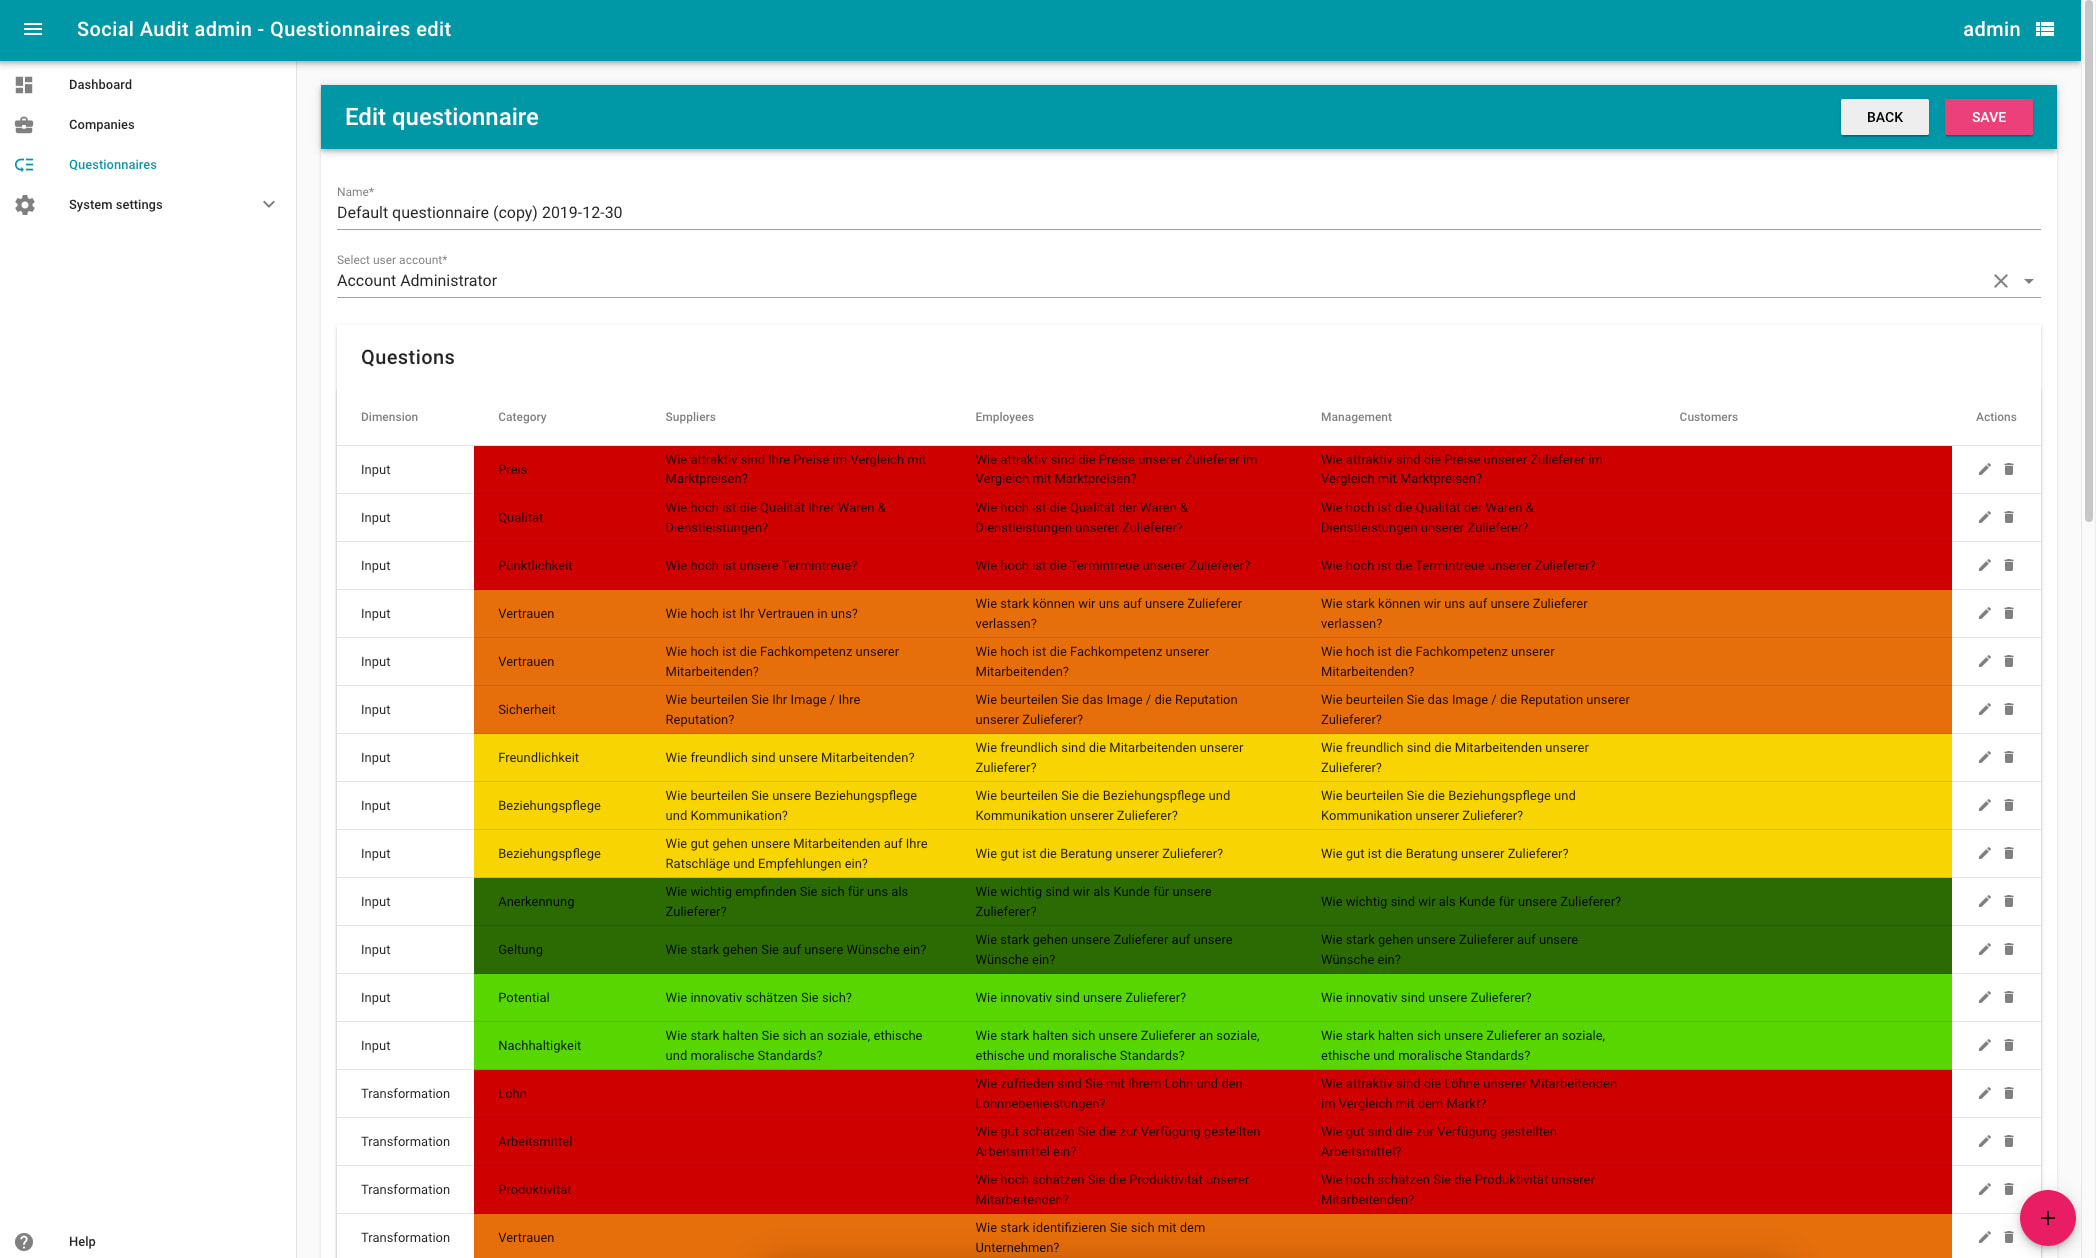Delete the Qualität question row
The width and height of the screenshot is (2096, 1258).
pyautogui.click(x=2008, y=517)
